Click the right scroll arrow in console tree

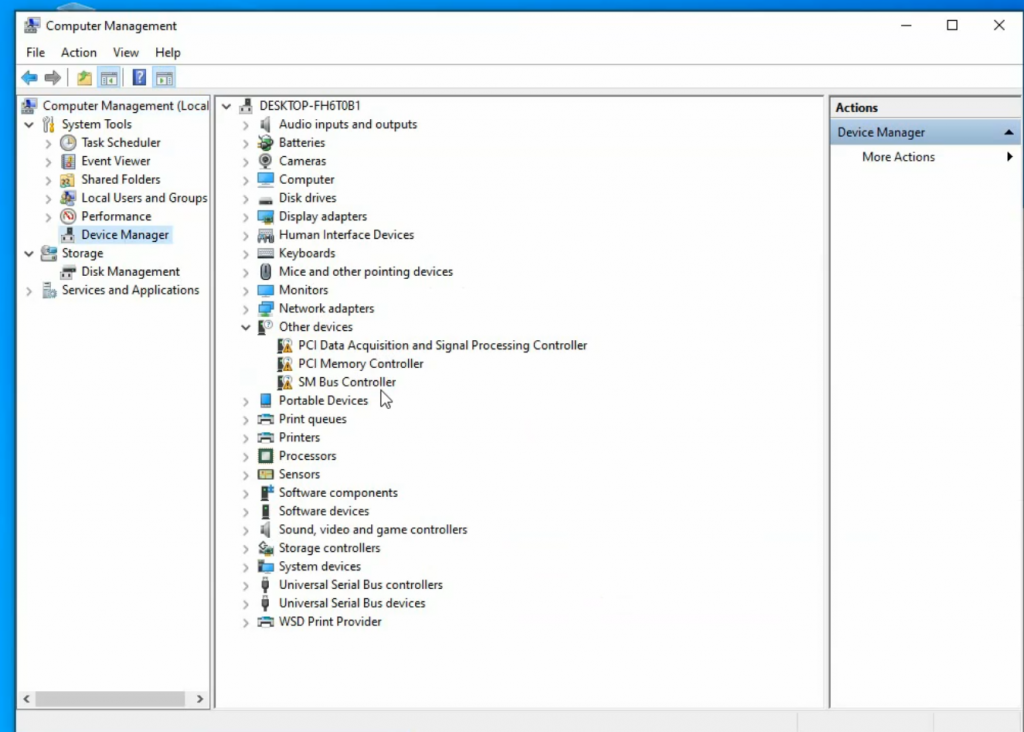click(200, 699)
